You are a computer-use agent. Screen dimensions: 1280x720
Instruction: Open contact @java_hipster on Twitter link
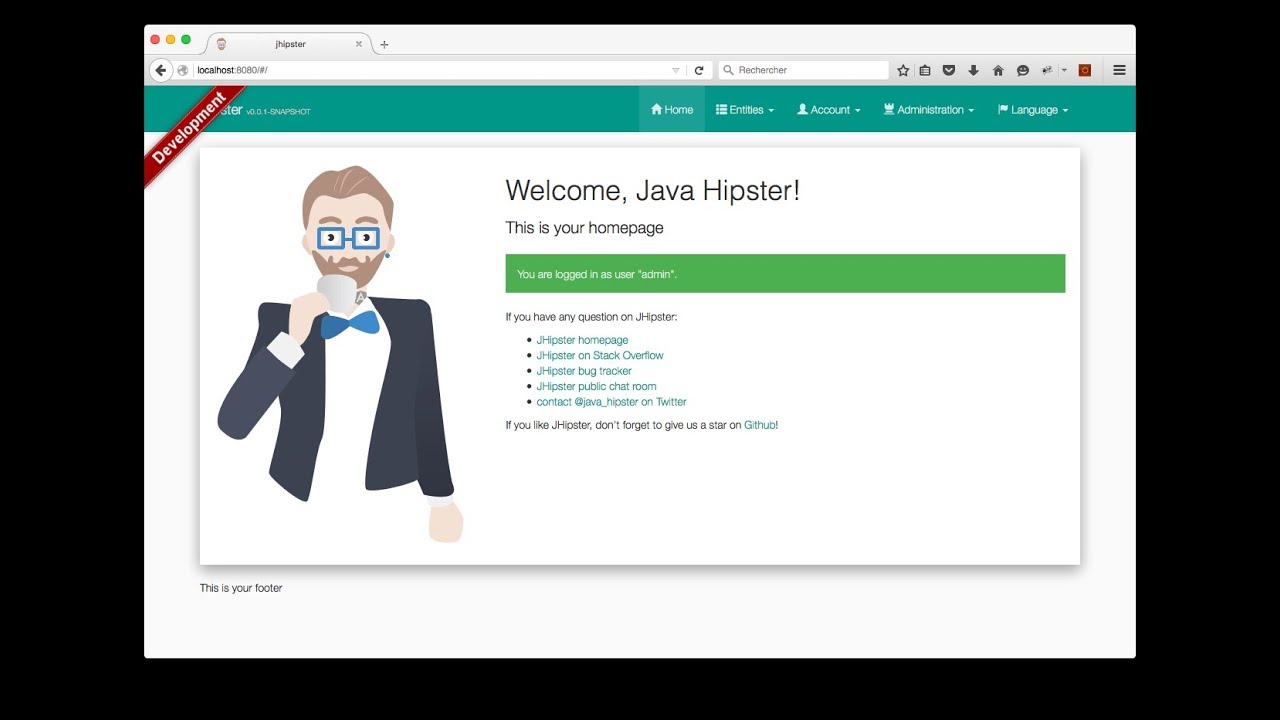click(611, 402)
